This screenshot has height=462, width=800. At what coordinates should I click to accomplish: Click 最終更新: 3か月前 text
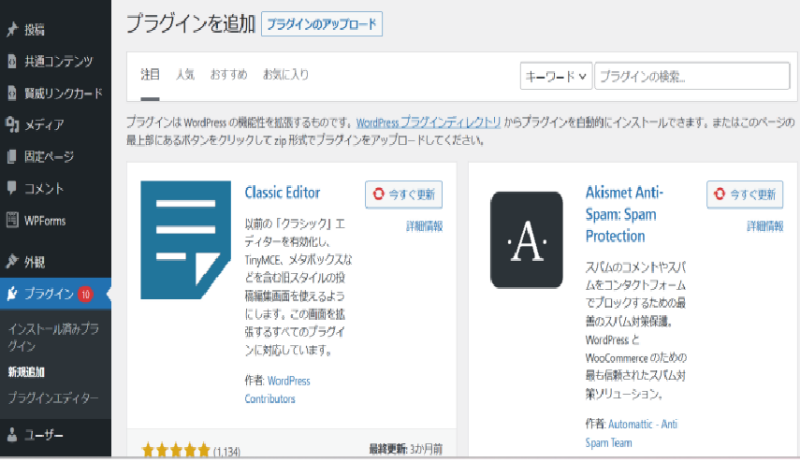[x=406, y=449]
